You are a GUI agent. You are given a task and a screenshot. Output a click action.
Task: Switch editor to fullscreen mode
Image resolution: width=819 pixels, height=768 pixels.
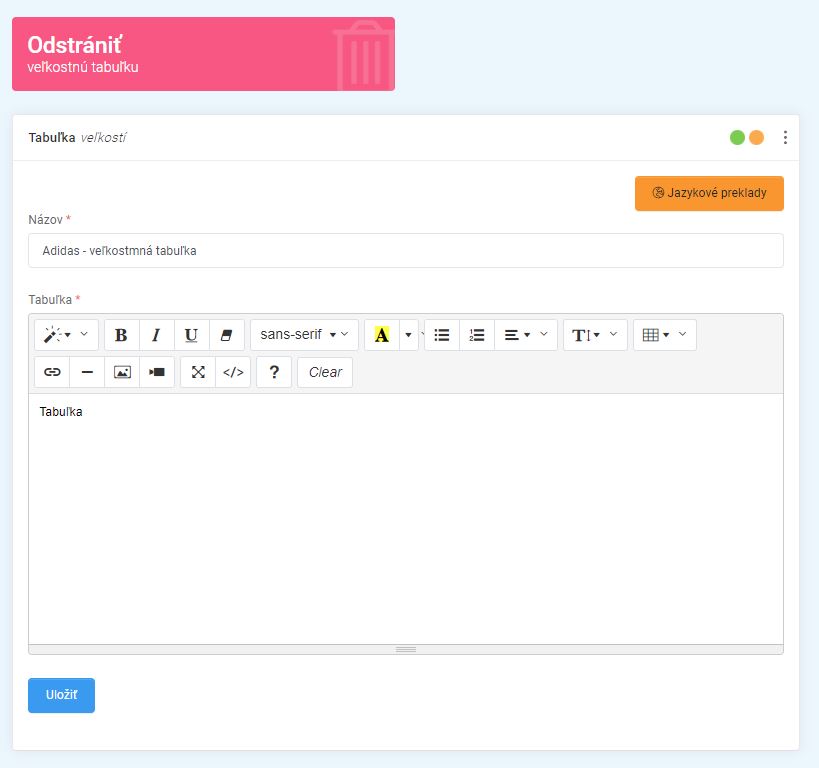(x=198, y=372)
